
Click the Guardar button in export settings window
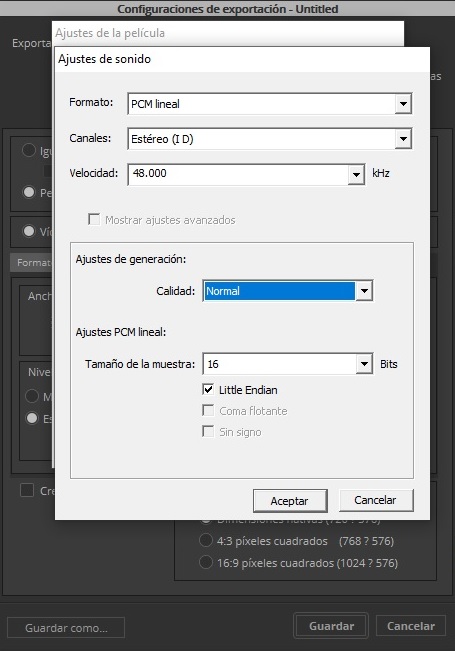(331, 626)
